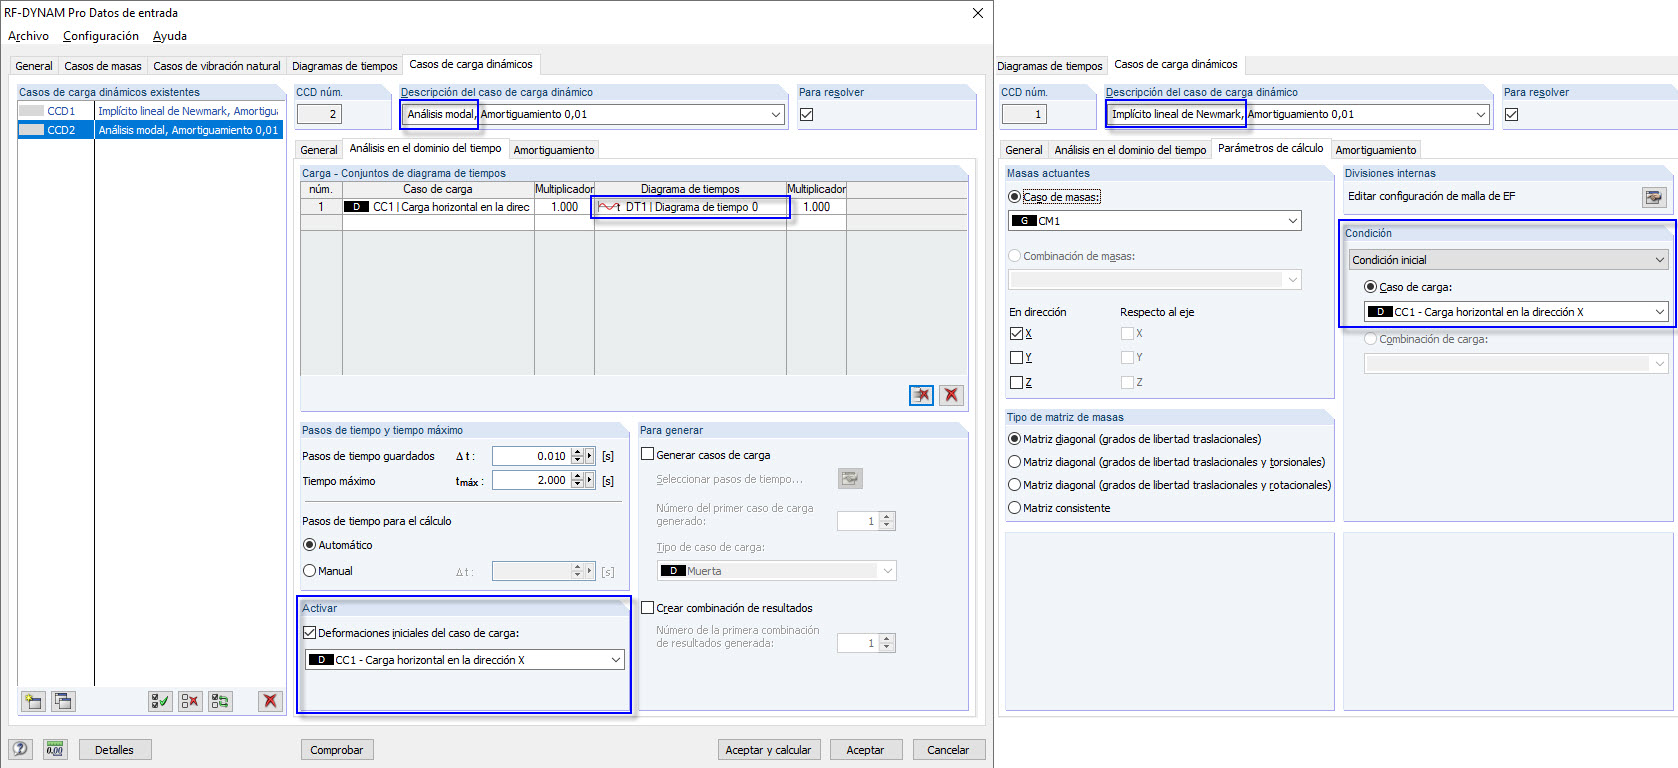
Task: Click the Seleccionar pasos de tiempo icon
Action: pyautogui.click(x=850, y=479)
